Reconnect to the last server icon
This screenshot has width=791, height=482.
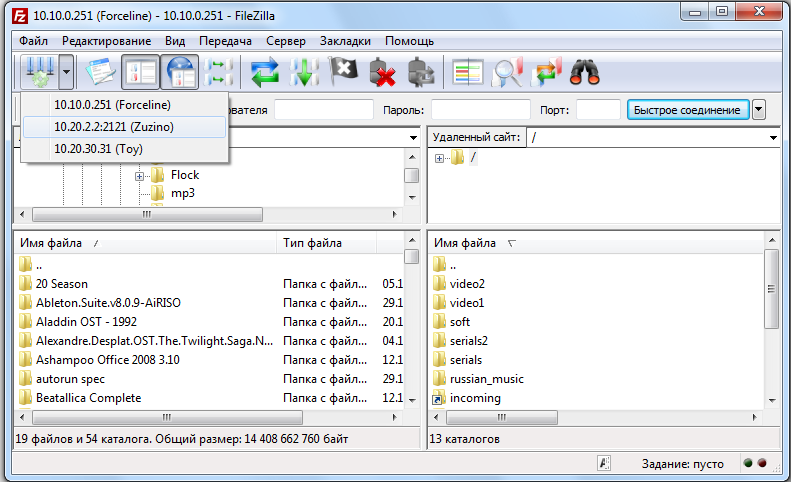(x=421, y=72)
